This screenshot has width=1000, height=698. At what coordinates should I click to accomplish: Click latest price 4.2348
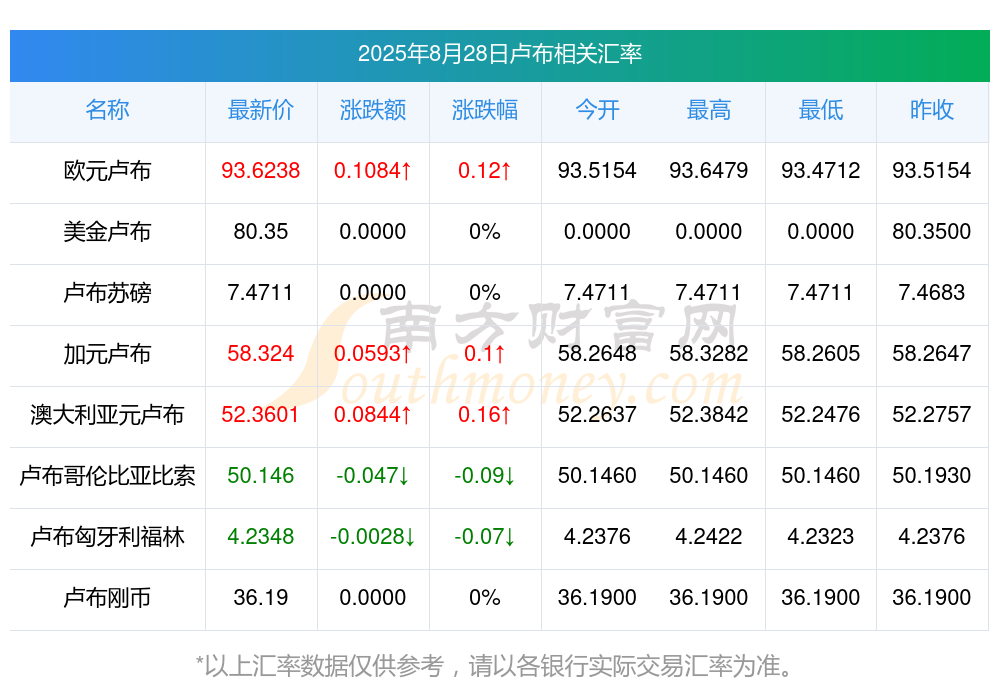pos(261,537)
